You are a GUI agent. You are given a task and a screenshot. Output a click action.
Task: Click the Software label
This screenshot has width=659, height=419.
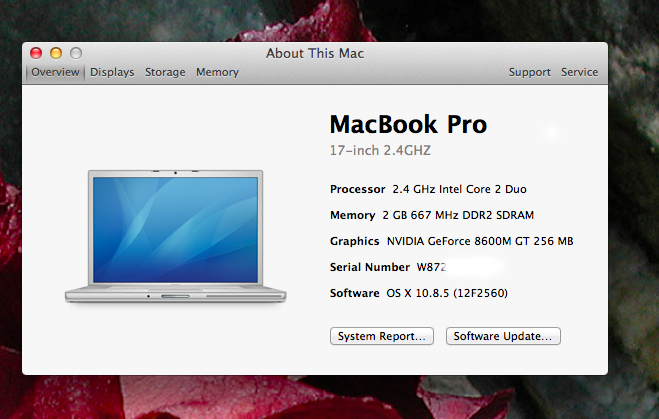click(354, 293)
